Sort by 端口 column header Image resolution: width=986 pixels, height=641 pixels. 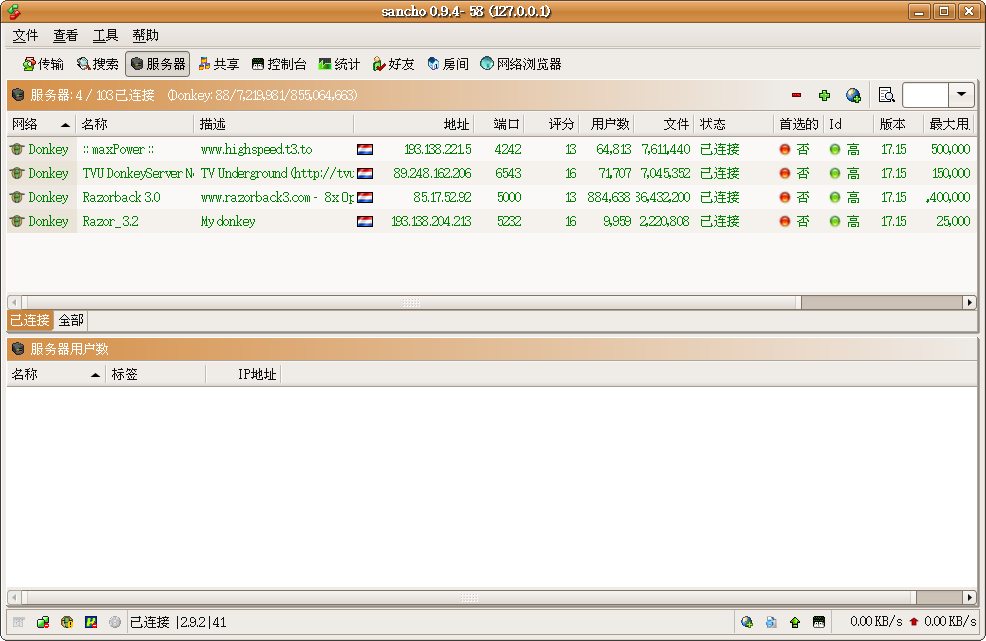coord(499,125)
